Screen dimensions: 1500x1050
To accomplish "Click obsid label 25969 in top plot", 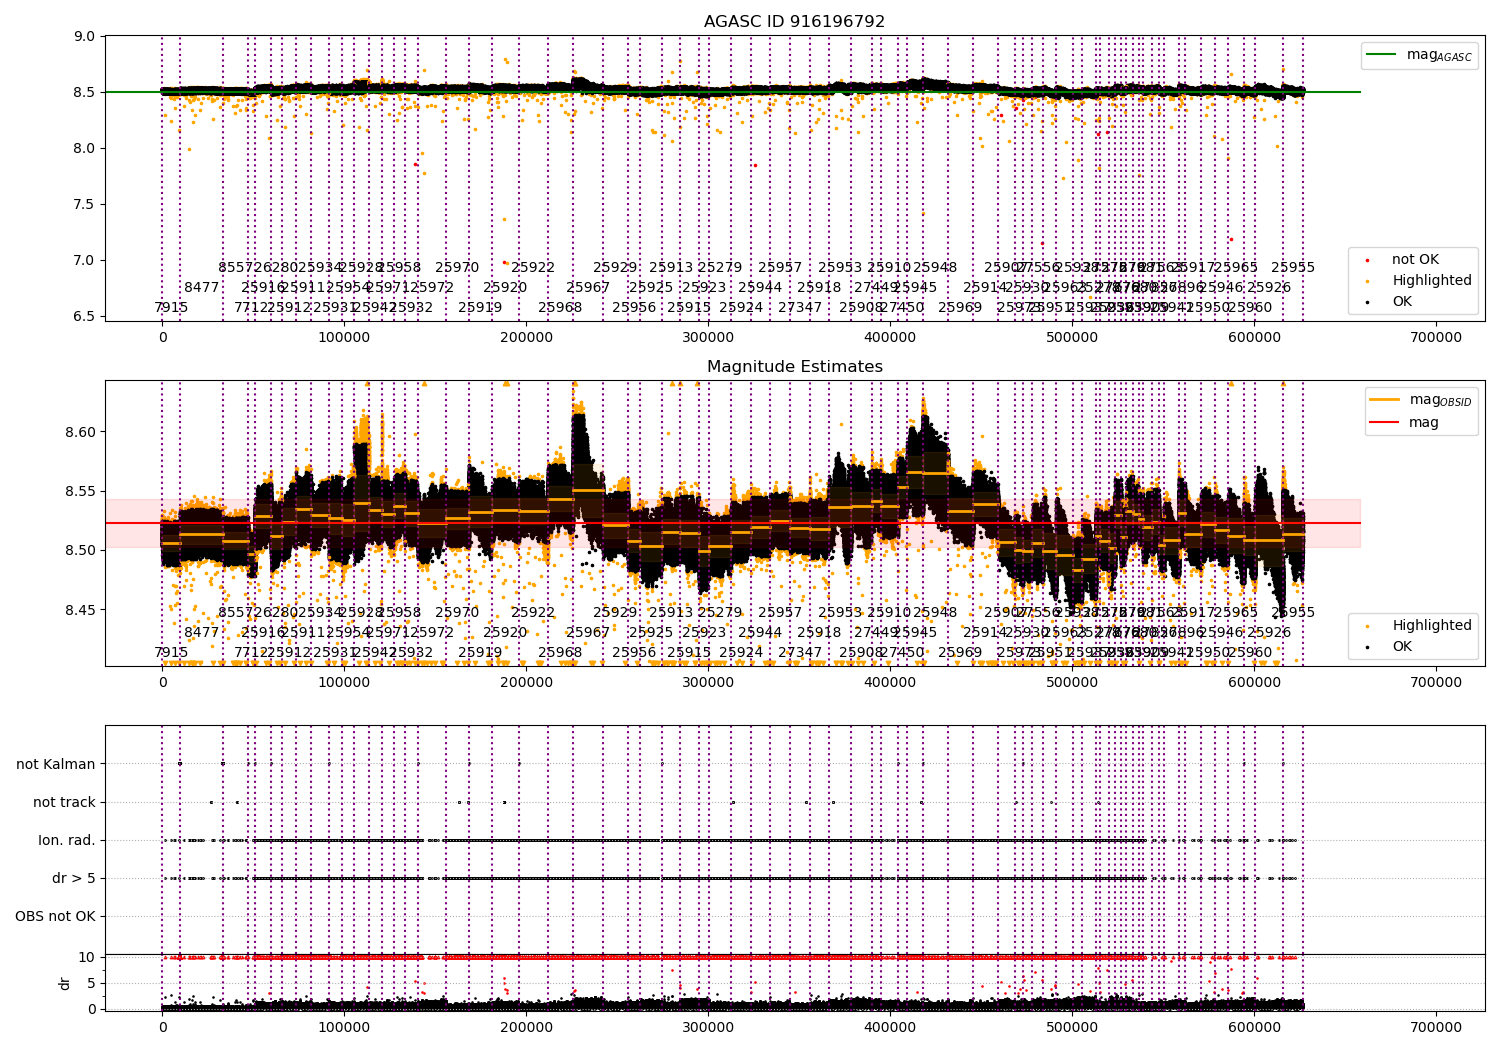I will (x=960, y=308).
